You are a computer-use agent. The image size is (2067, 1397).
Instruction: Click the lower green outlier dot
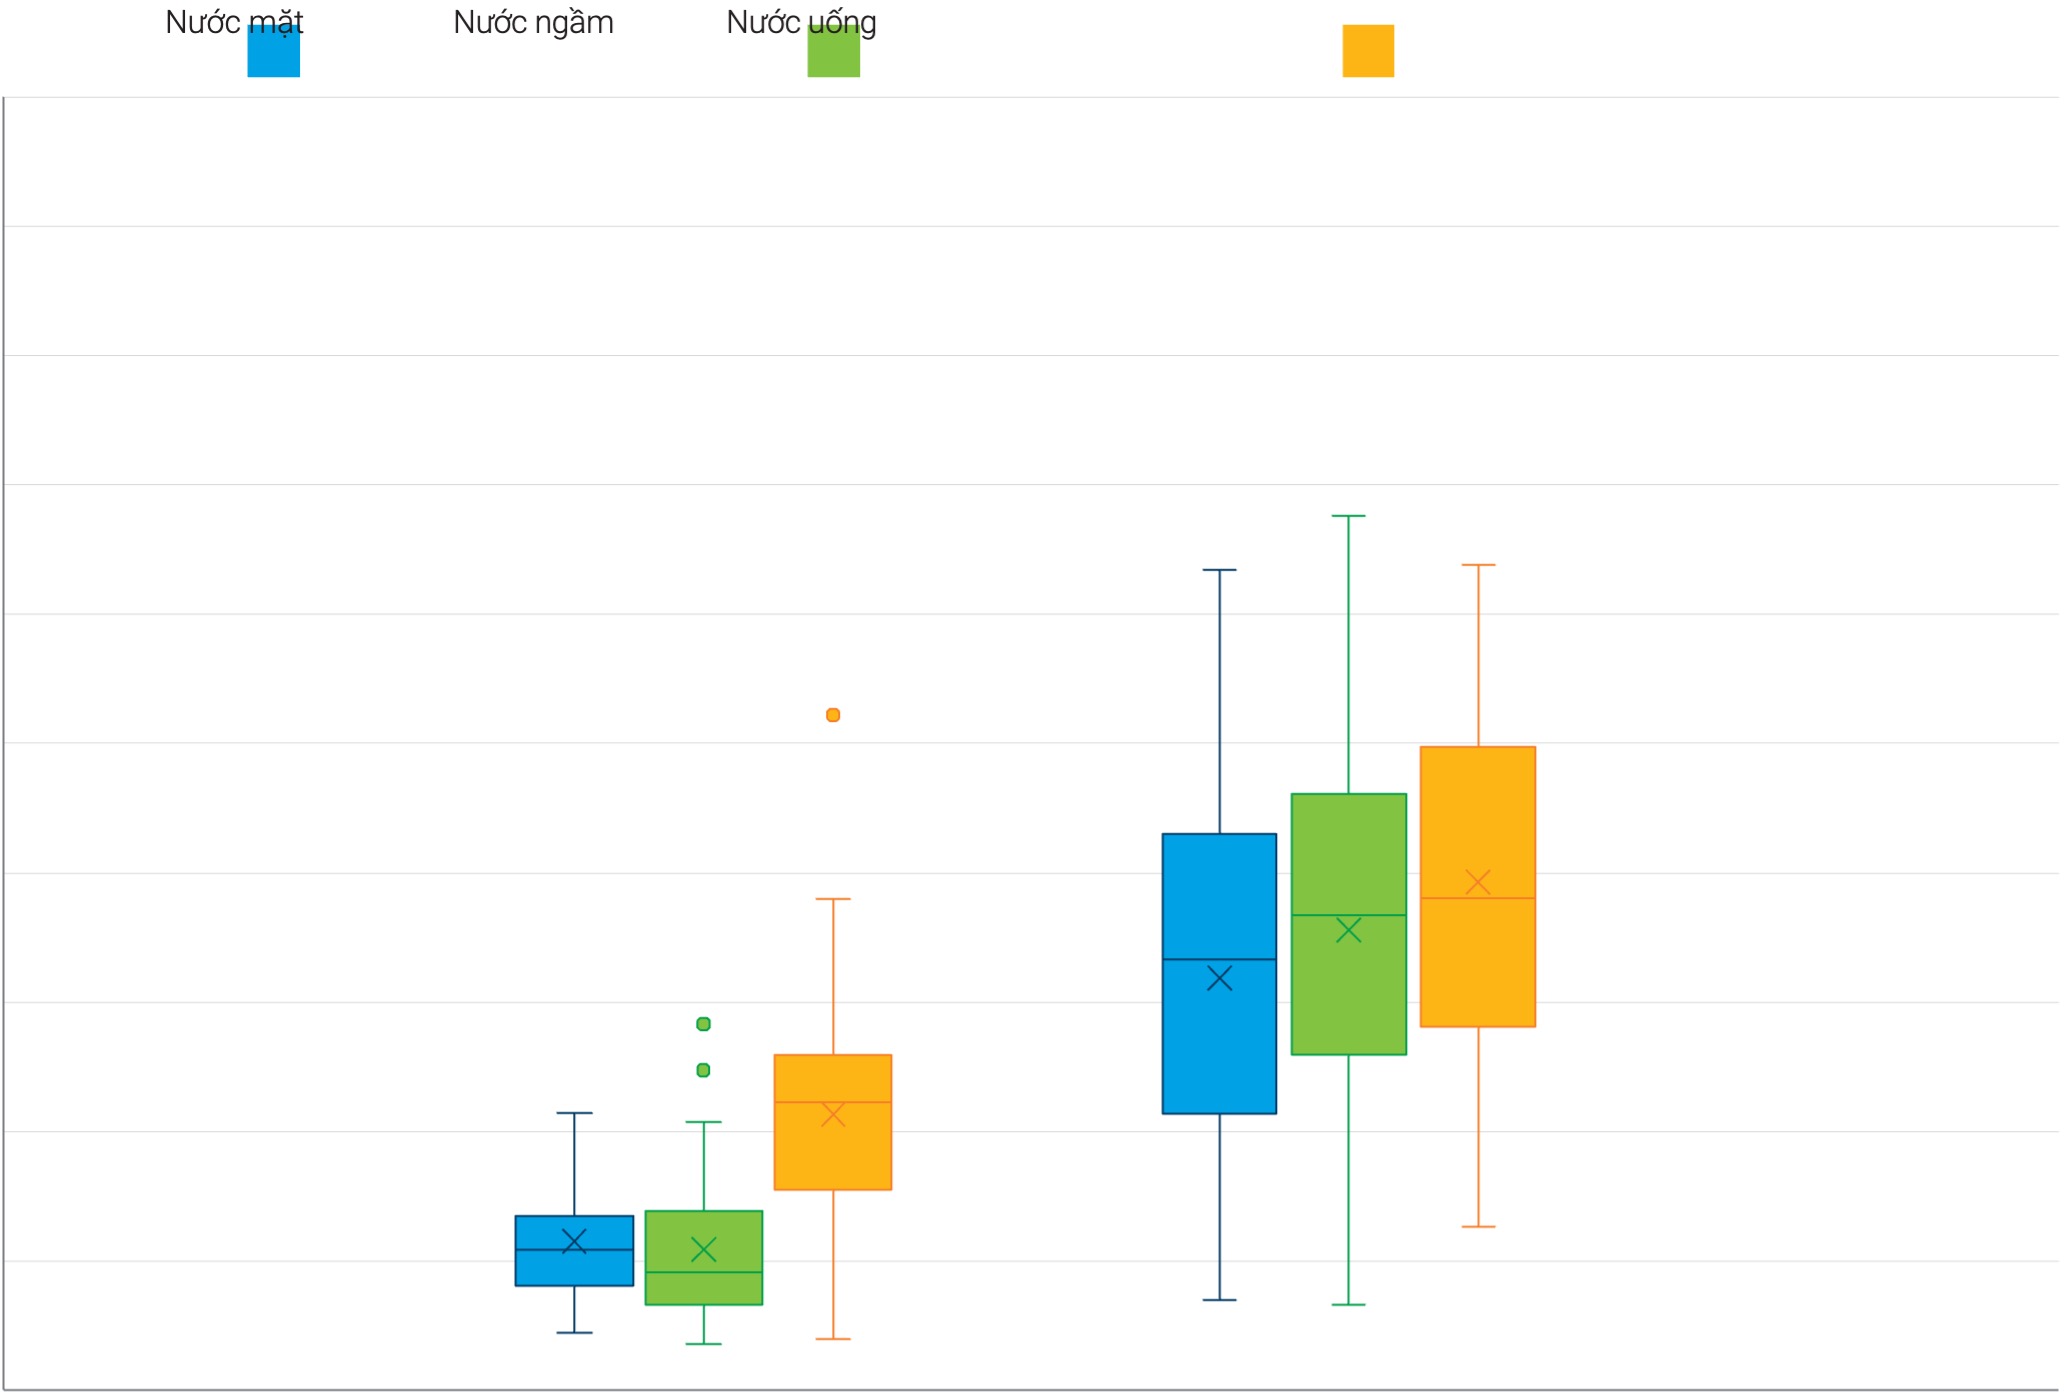[x=703, y=1070]
